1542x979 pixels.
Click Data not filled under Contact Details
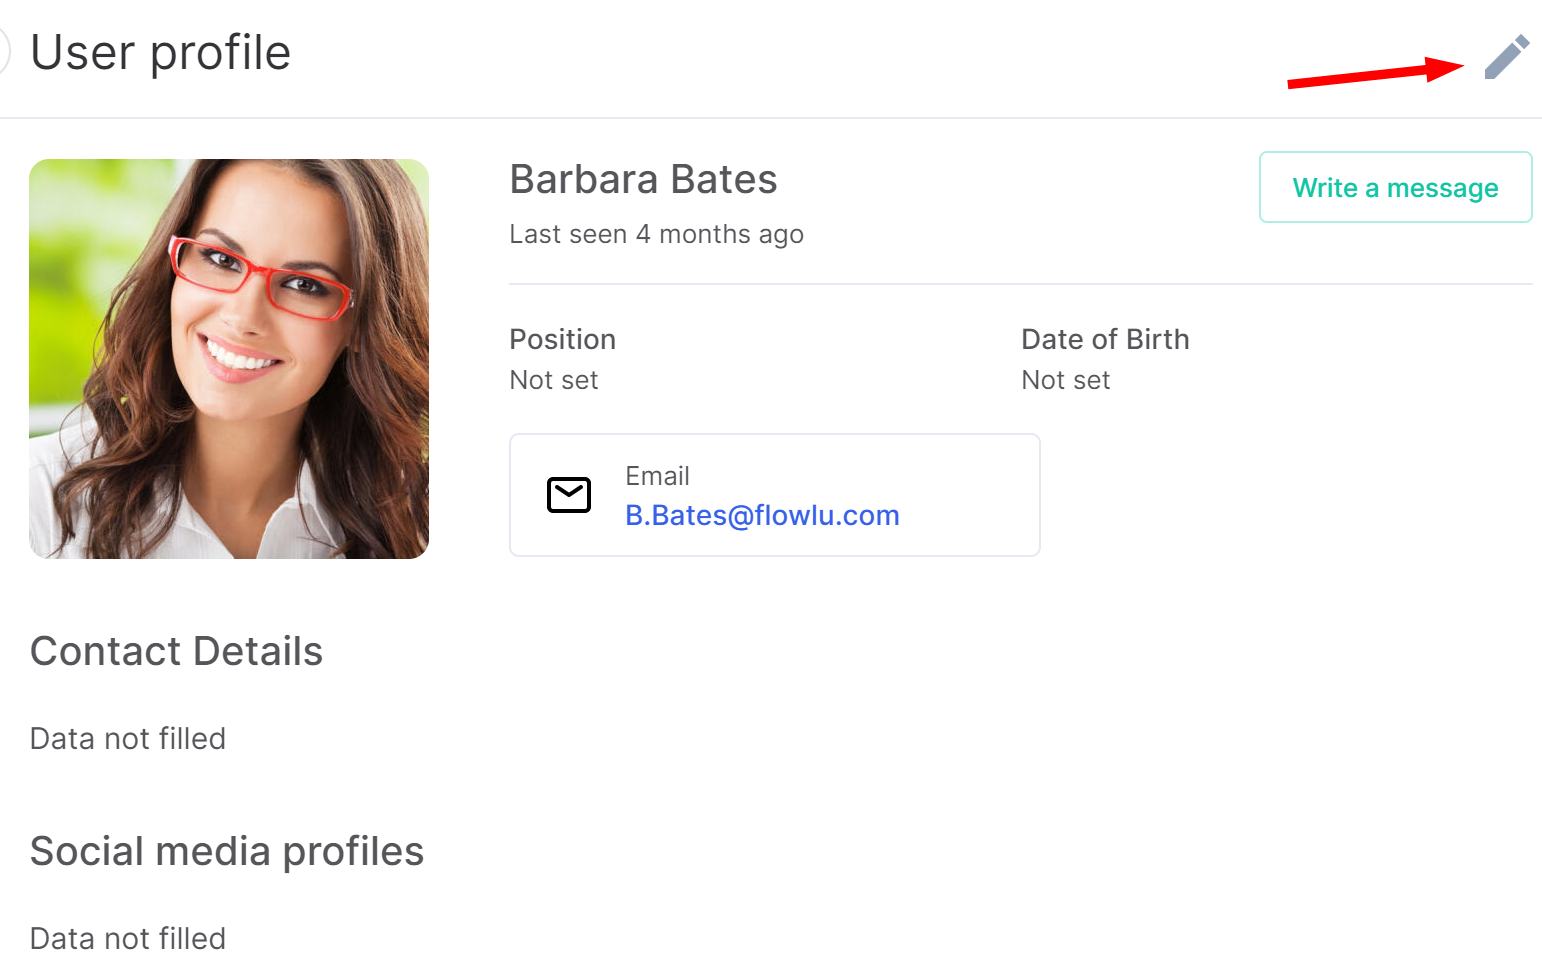pos(128,739)
